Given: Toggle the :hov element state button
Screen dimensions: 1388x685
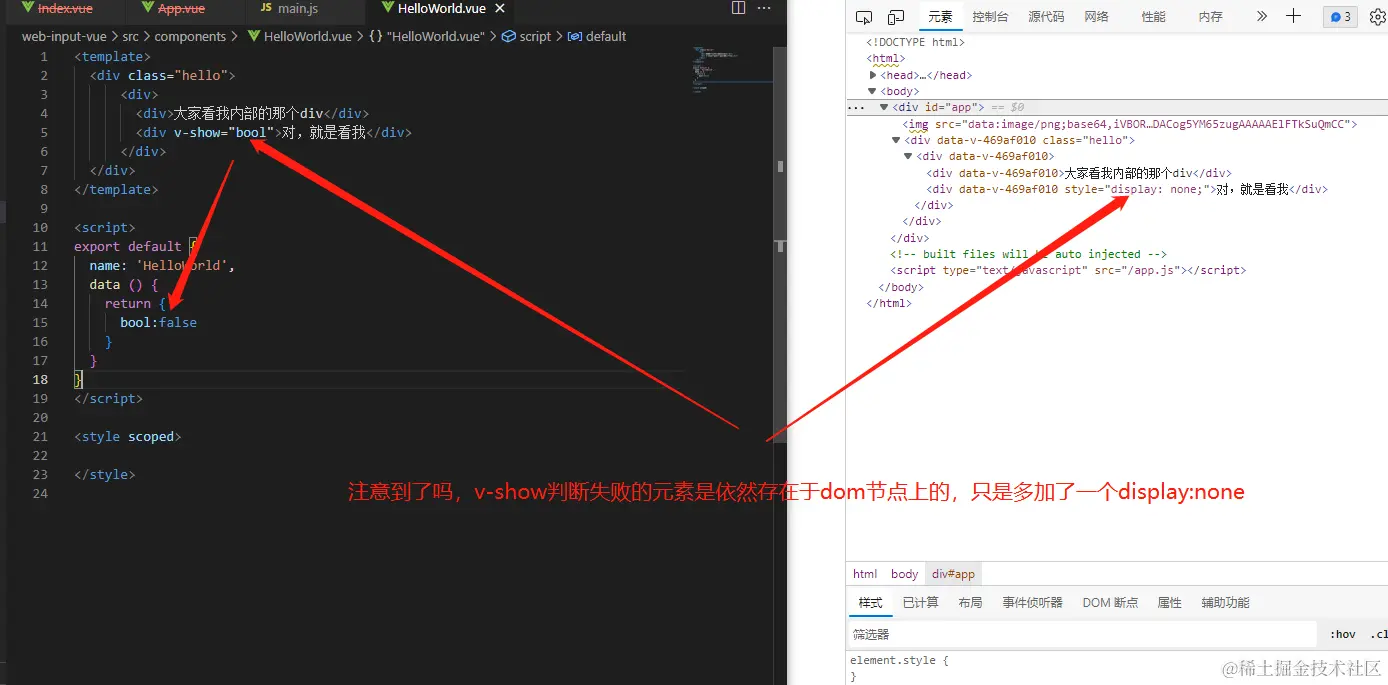Looking at the screenshot, I should coord(1342,634).
